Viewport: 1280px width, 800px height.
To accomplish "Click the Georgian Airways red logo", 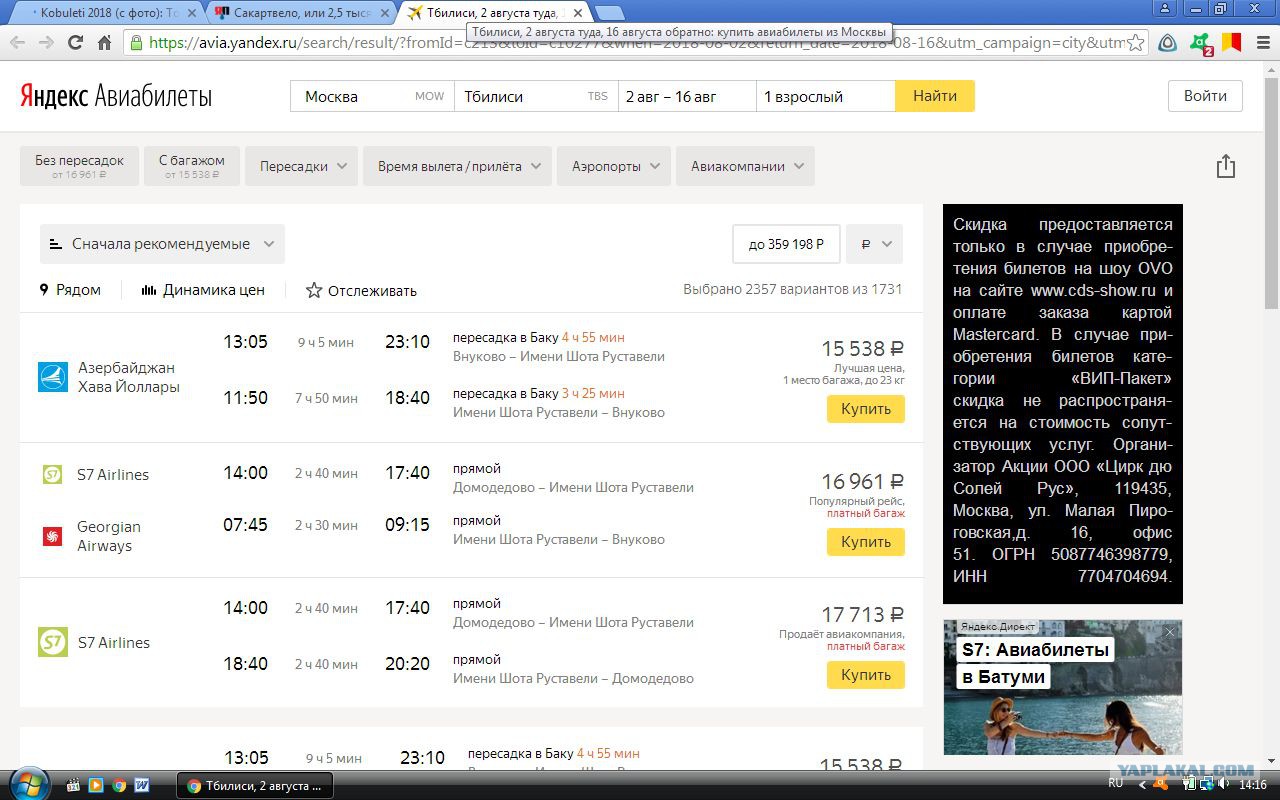I will 52,536.
